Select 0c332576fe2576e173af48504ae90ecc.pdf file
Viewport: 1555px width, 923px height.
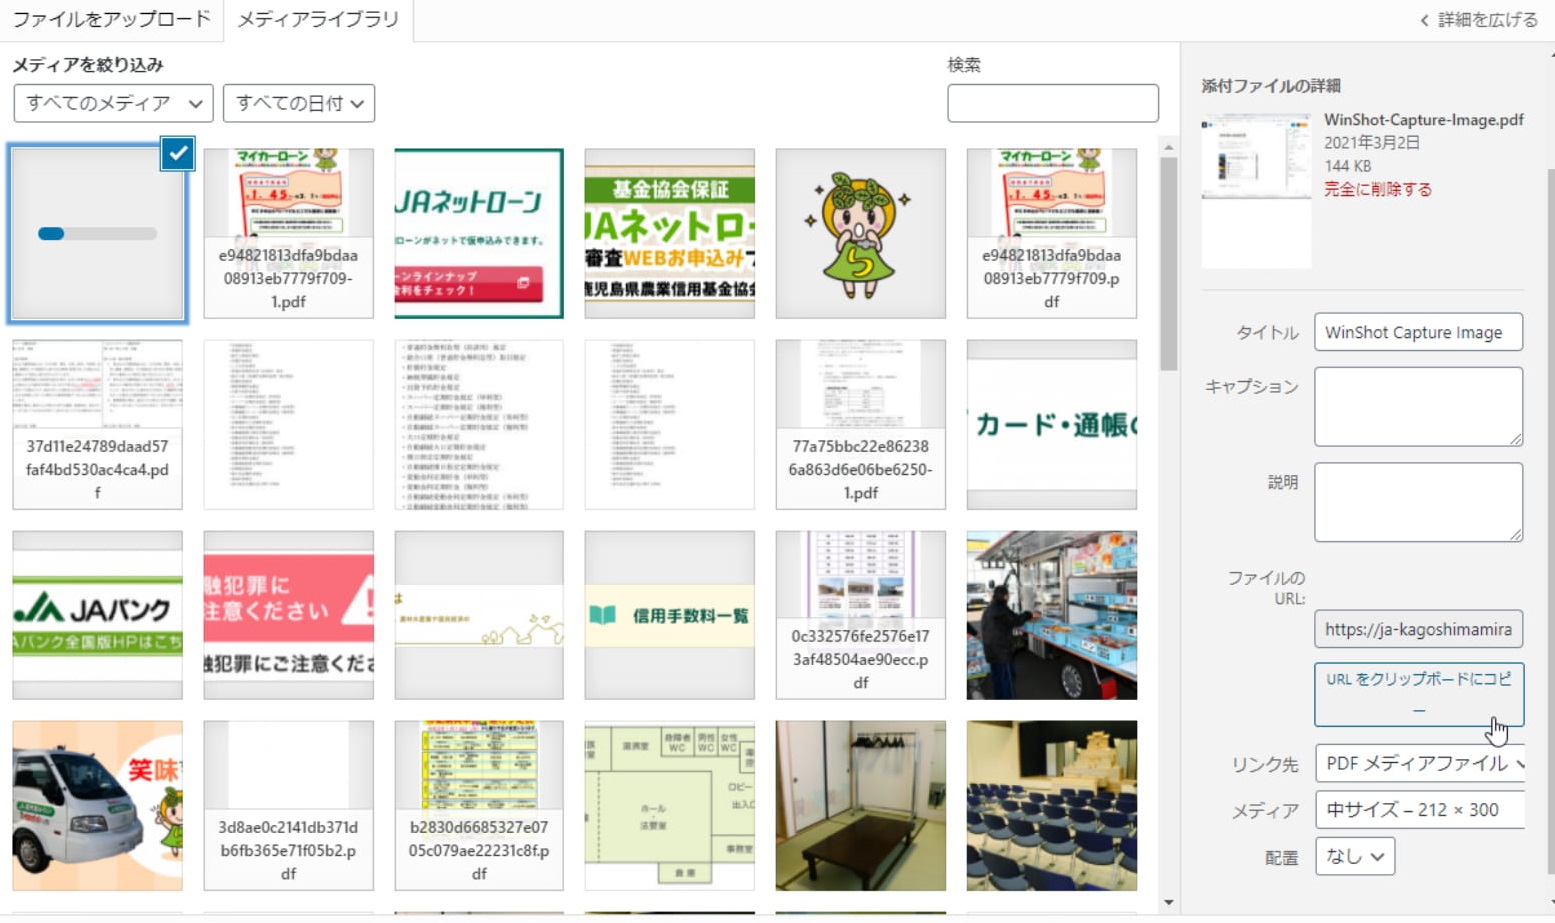(860, 615)
